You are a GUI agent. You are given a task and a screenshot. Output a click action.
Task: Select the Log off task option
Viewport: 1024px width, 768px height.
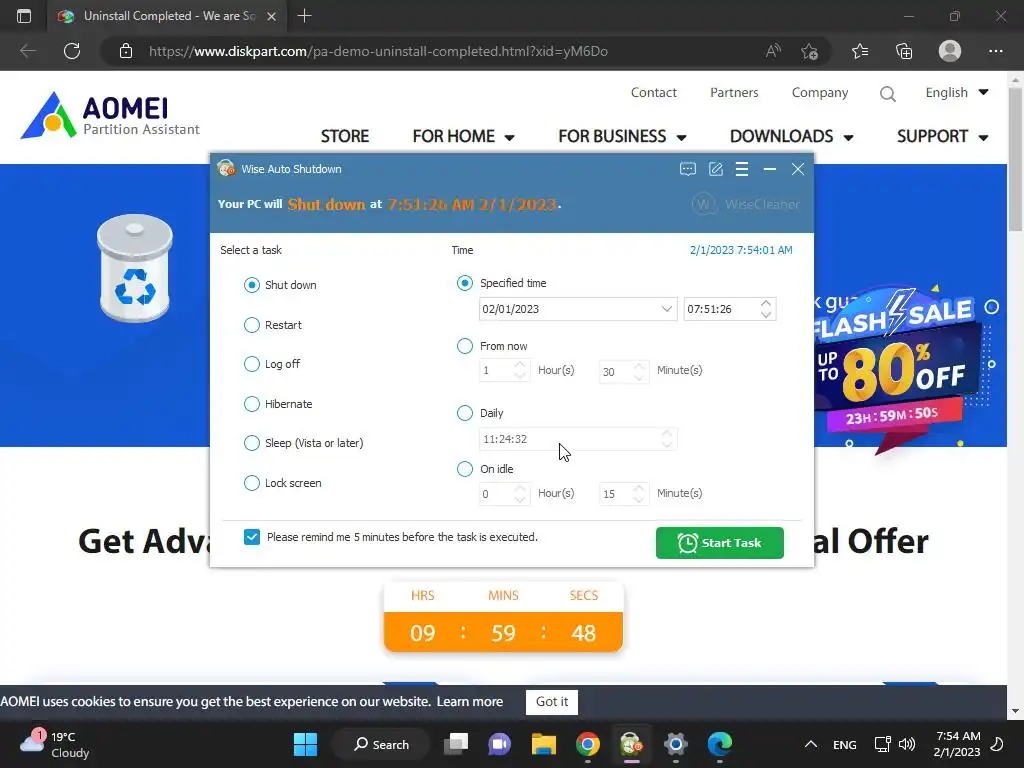[251, 364]
